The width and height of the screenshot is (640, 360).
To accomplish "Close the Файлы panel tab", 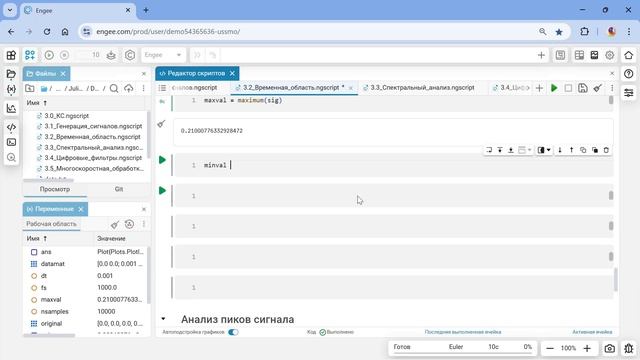I will (63, 73).
